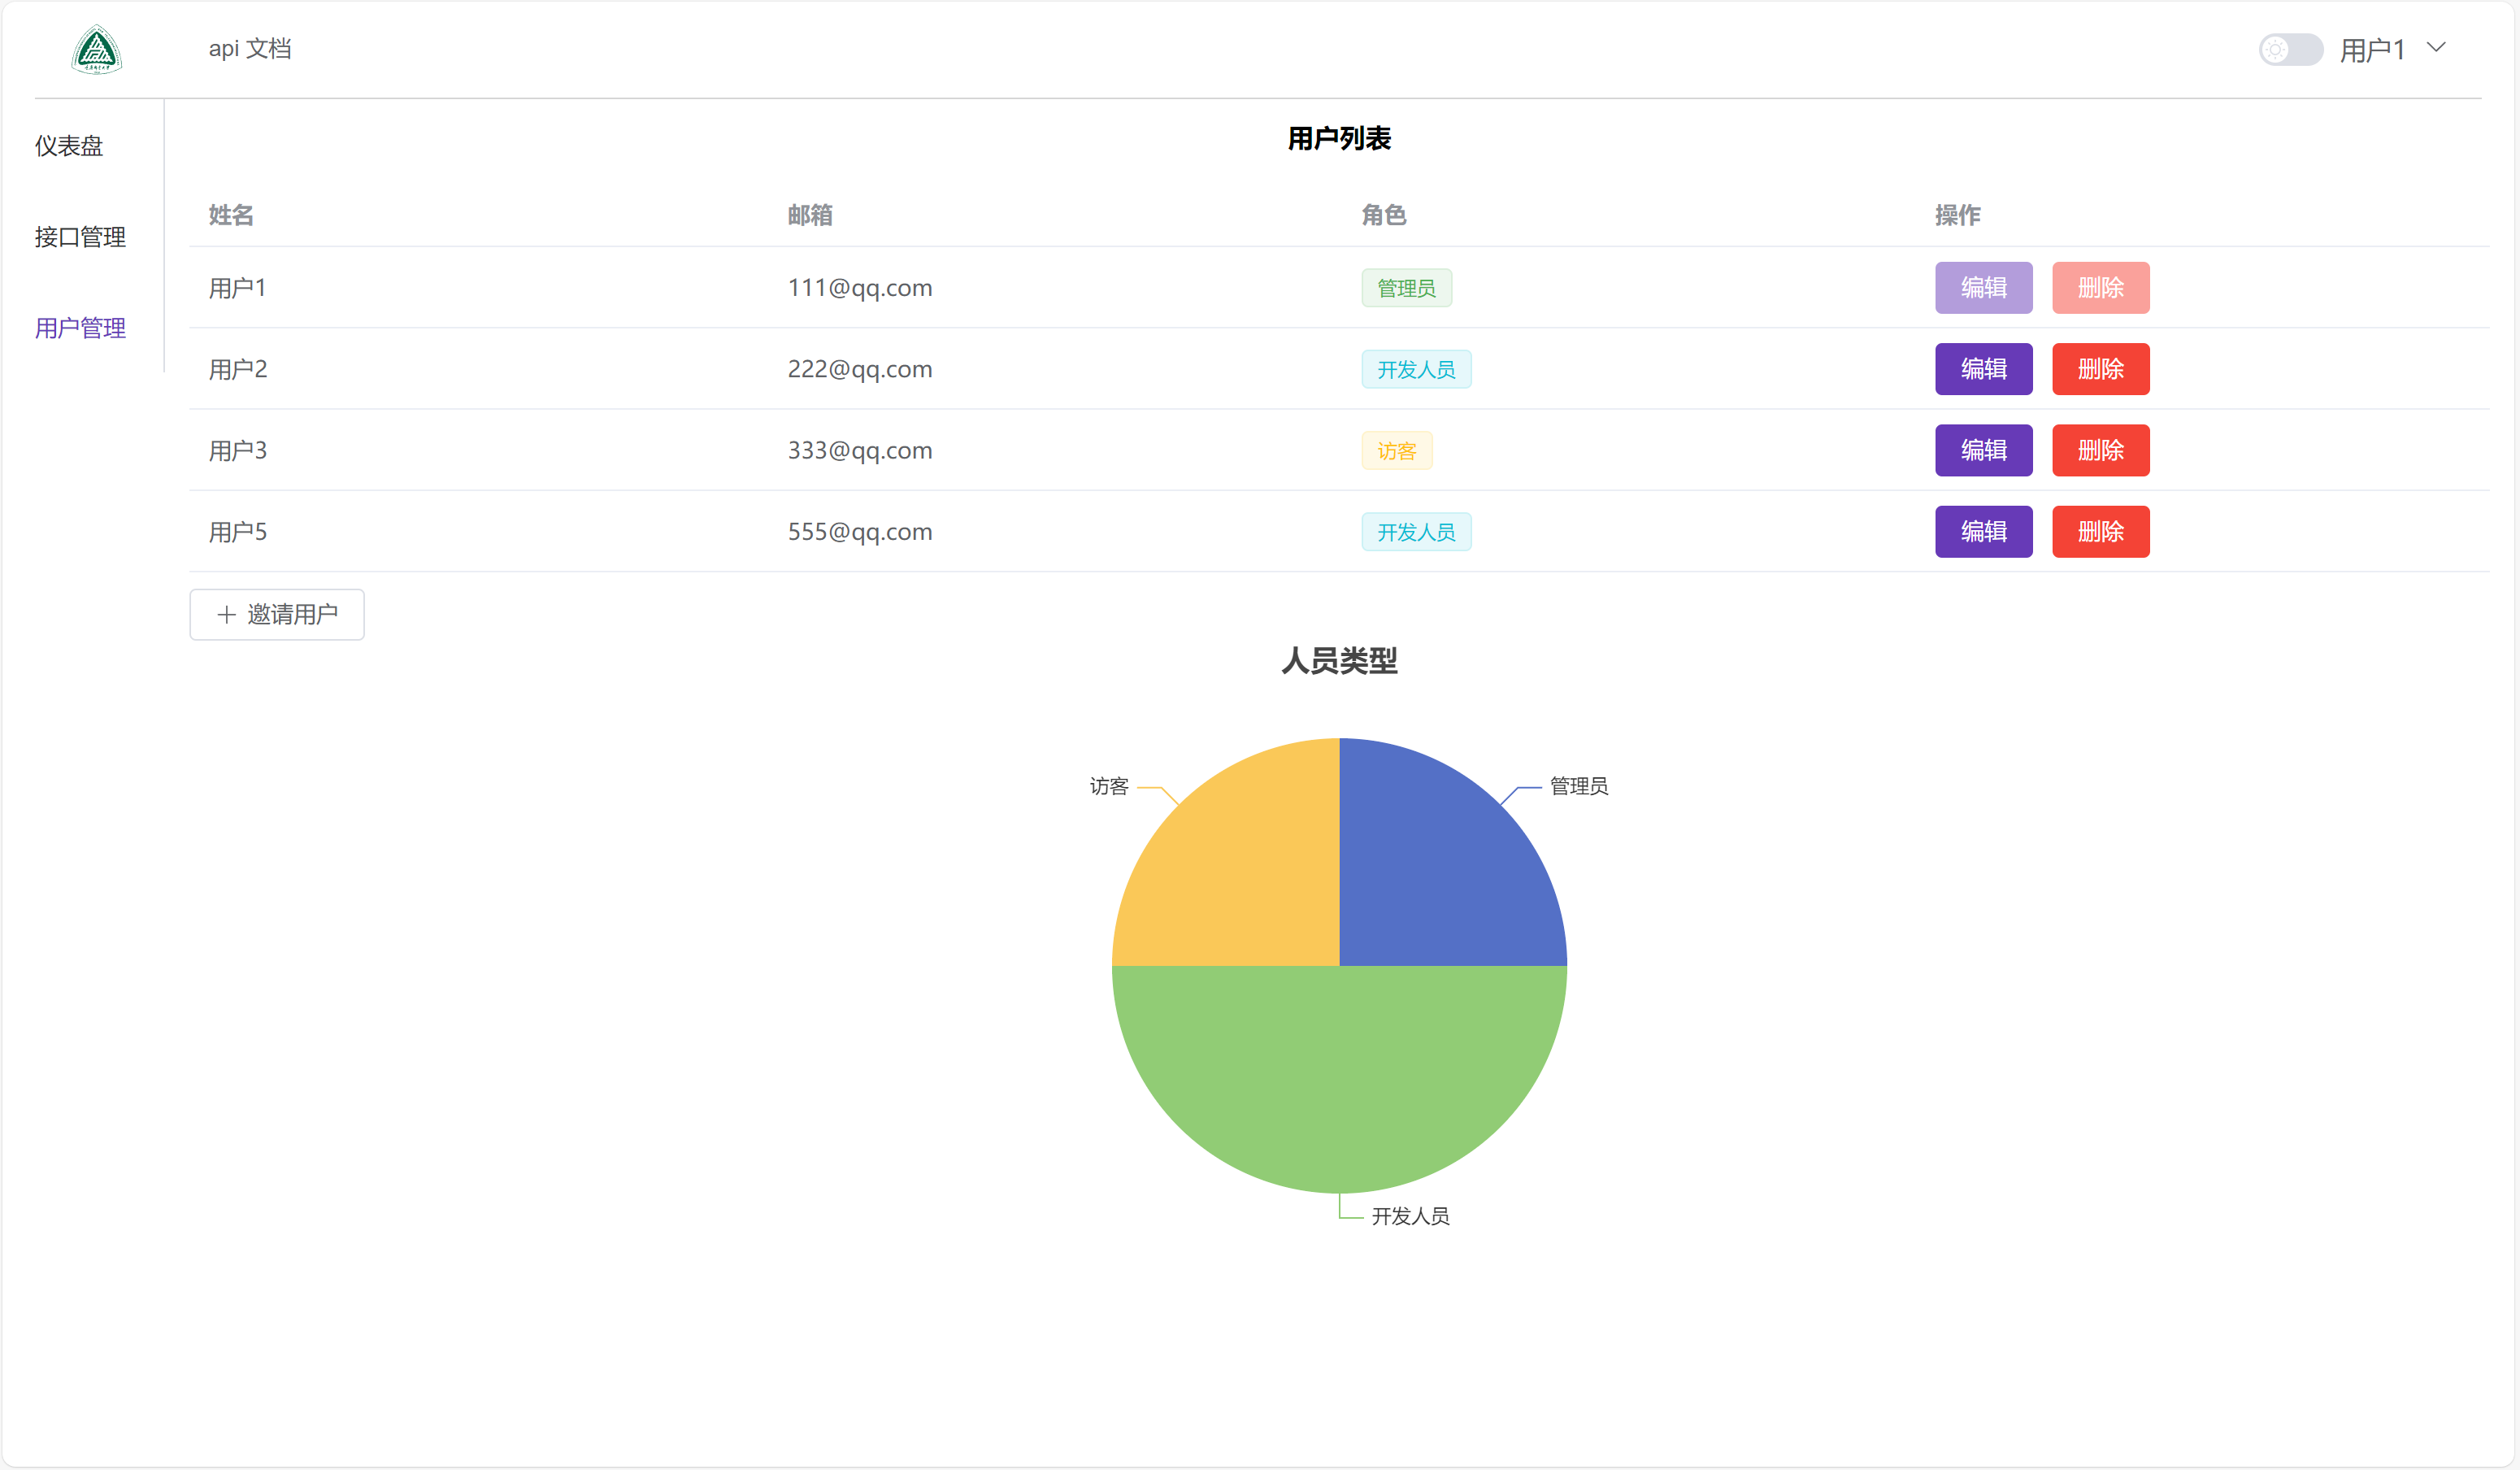2520x1470 pixels.
Task: Click the 用户1 username in the header
Action: 2371,50
